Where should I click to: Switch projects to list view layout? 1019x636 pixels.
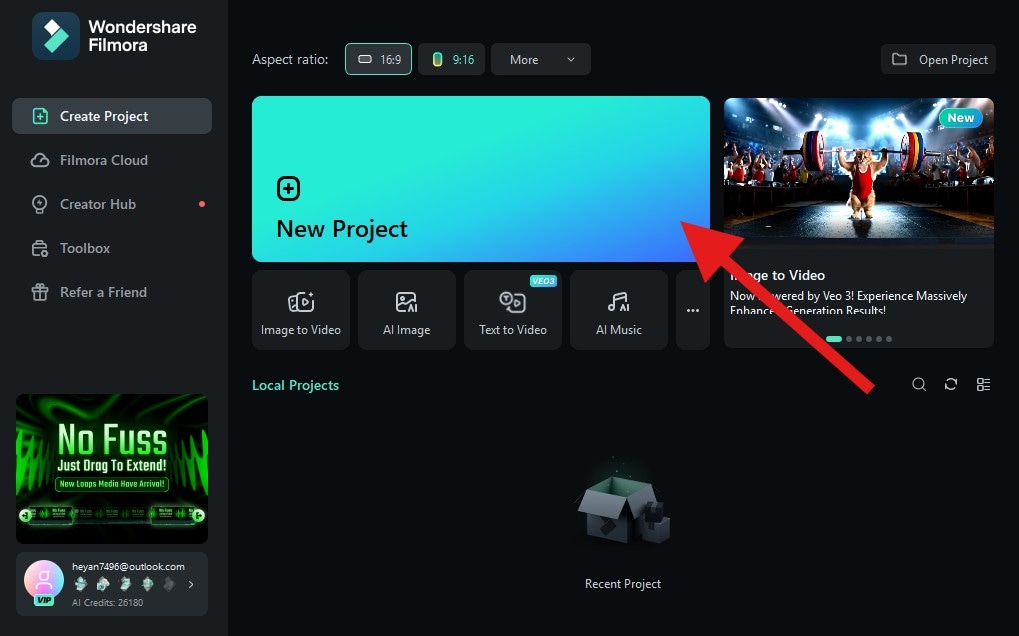(983, 384)
